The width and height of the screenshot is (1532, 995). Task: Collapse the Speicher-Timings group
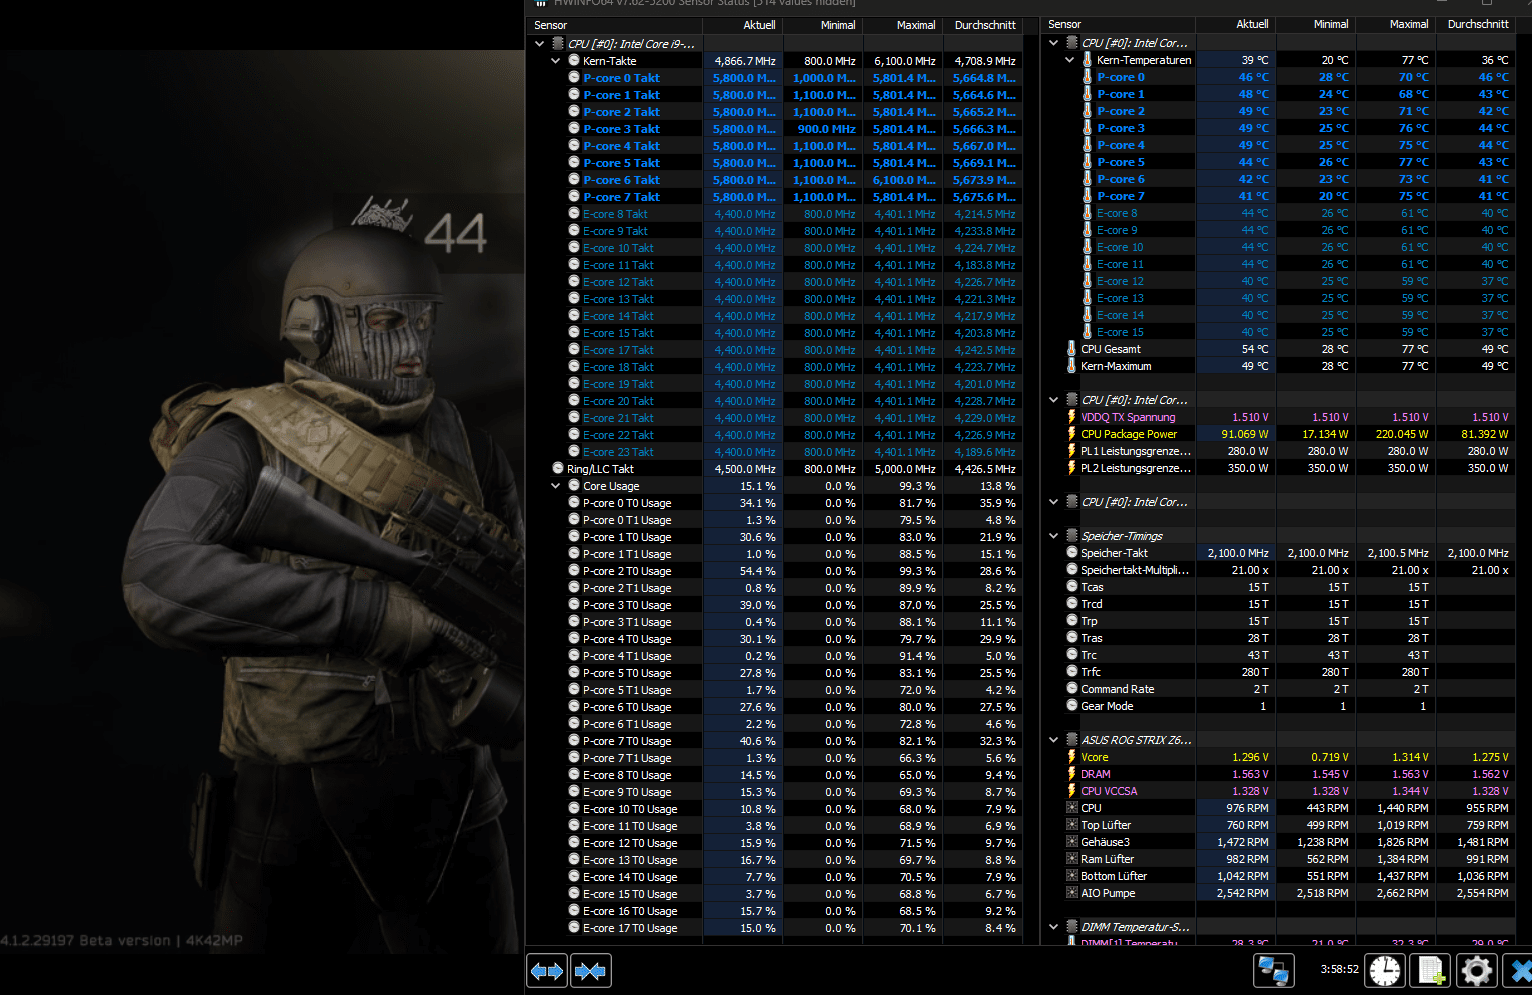tap(1054, 536)
